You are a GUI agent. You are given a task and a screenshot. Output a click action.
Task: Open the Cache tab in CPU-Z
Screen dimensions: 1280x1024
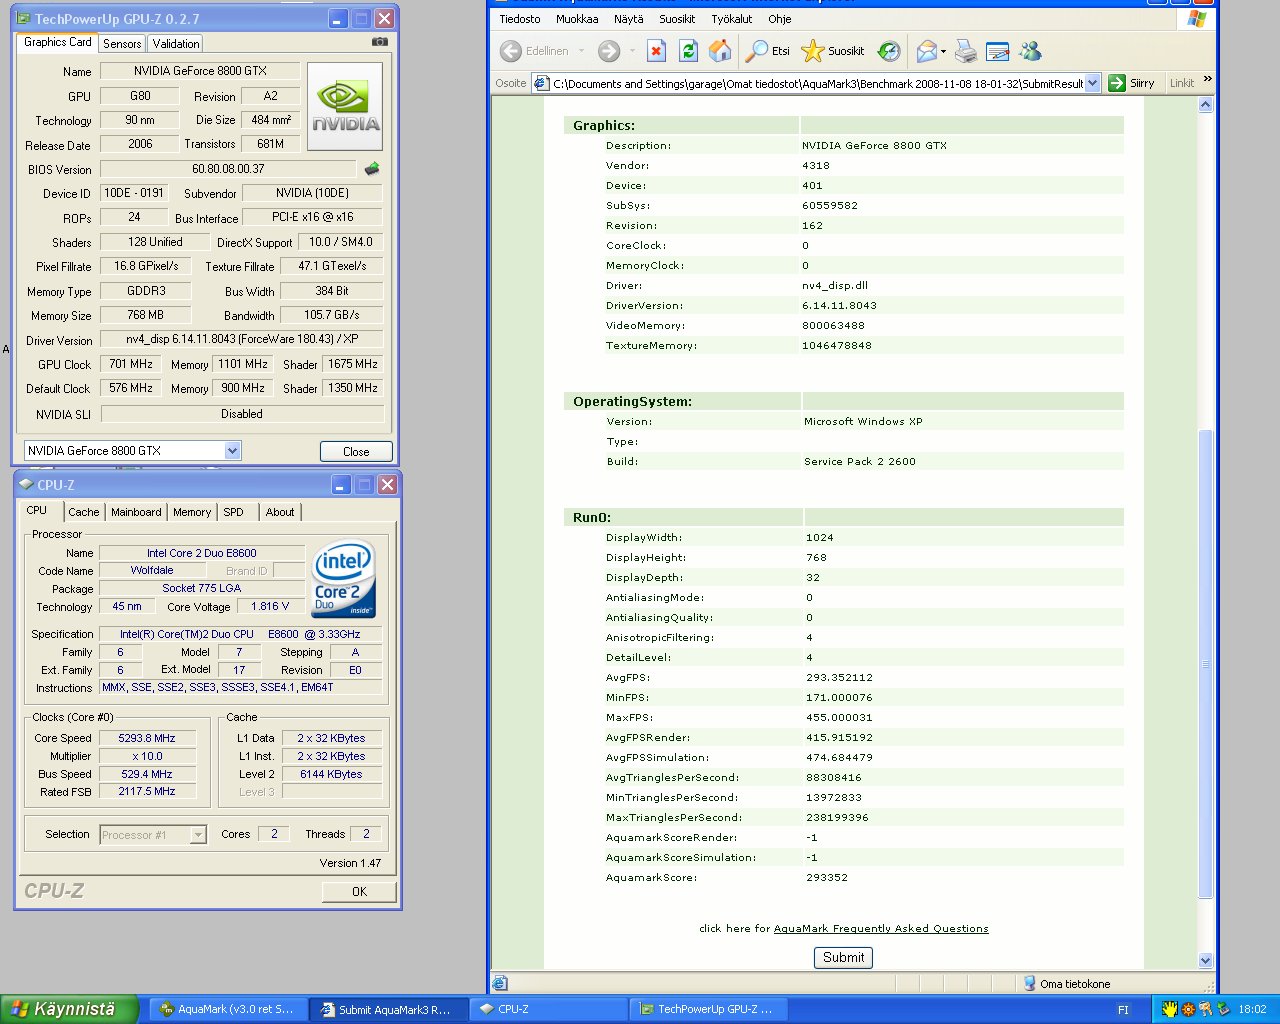tap(84, 512)
